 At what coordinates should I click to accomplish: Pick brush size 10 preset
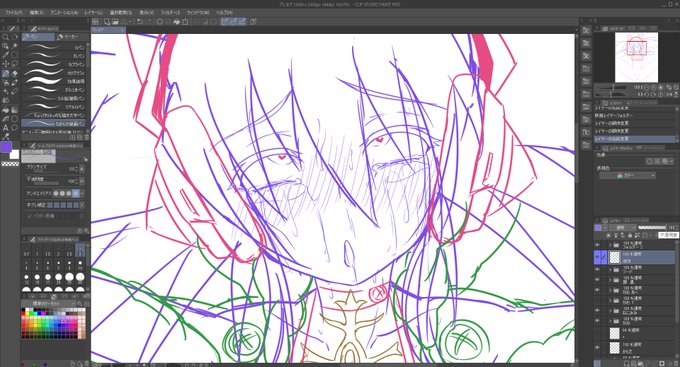pyautogui.click(x=80, y=265)
